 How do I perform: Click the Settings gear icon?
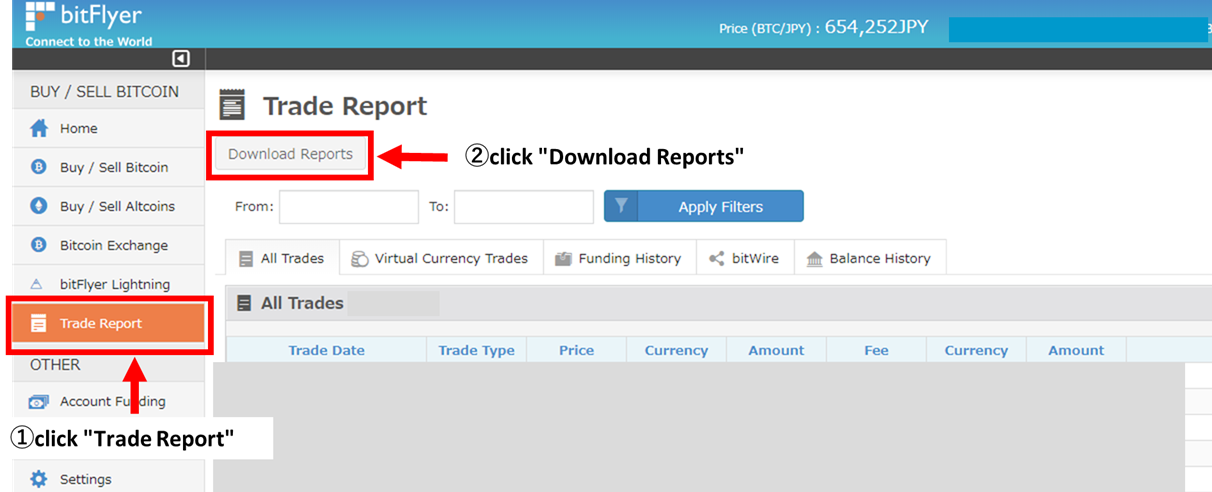(39, 479)
